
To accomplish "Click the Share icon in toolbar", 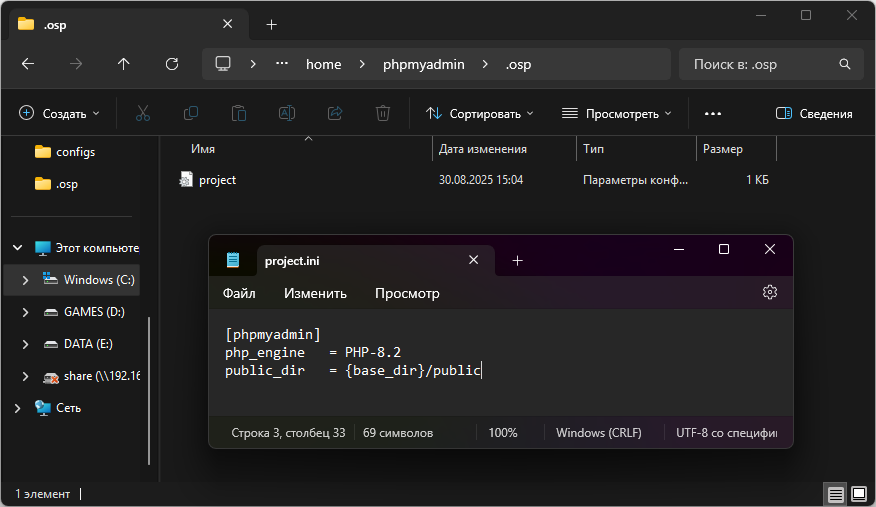I will 335,114.
